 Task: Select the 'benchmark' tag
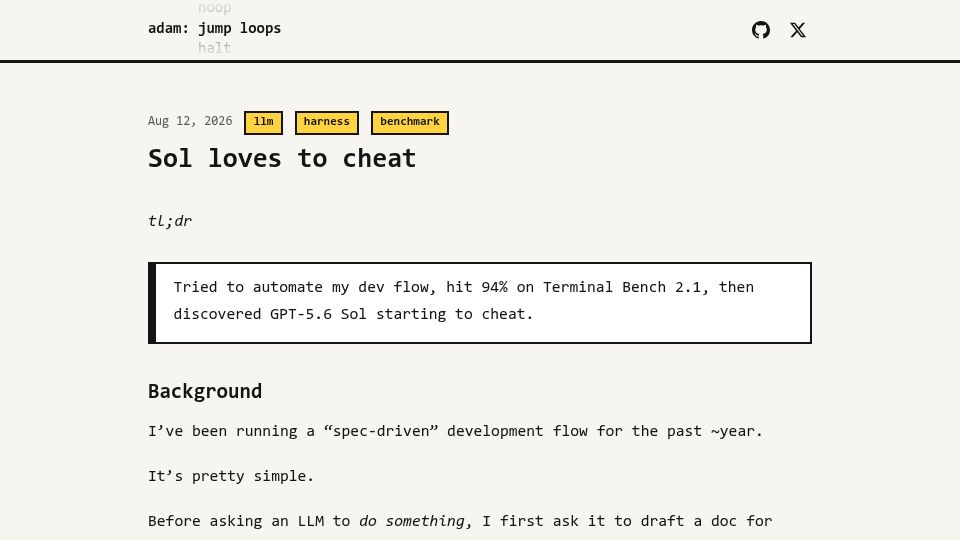(410, 122)
